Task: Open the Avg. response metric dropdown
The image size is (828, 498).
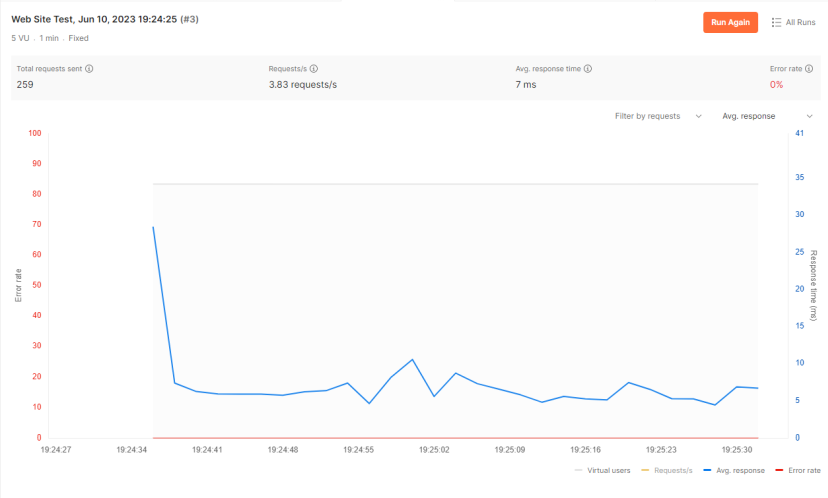Action: (766, 116)
